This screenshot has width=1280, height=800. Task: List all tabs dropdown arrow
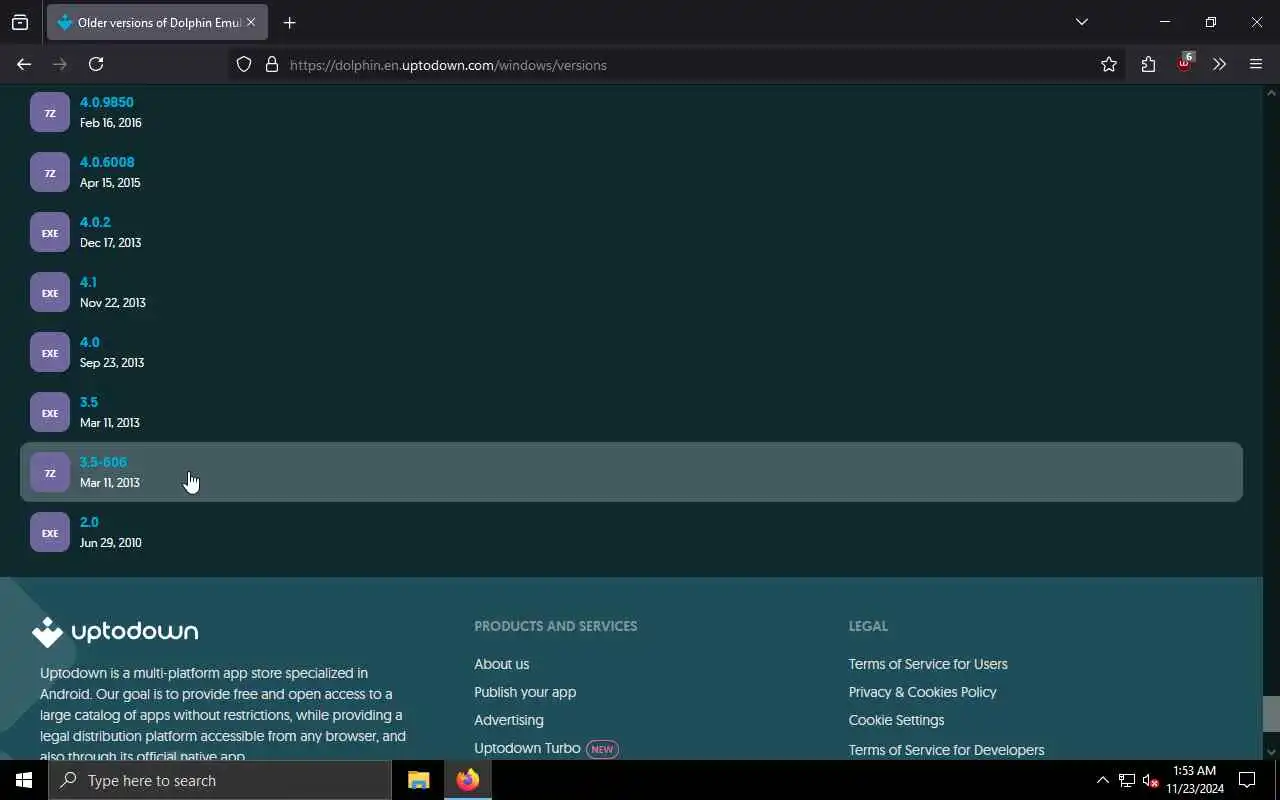point(1081,22)
